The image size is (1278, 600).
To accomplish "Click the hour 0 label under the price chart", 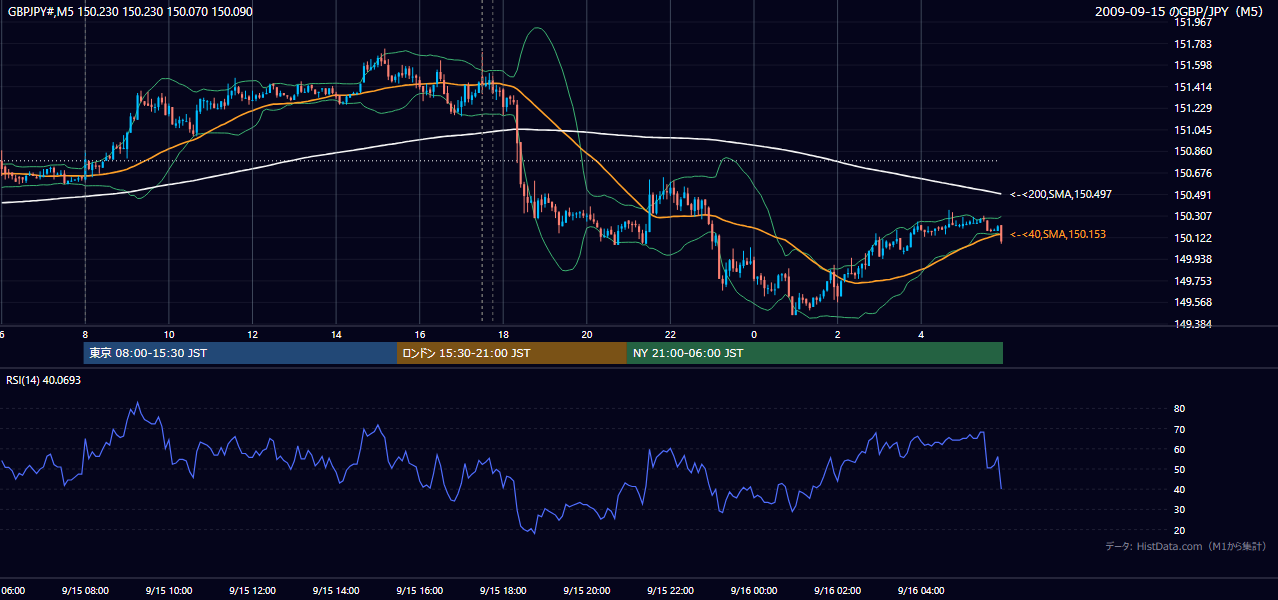I will [754, 334].
